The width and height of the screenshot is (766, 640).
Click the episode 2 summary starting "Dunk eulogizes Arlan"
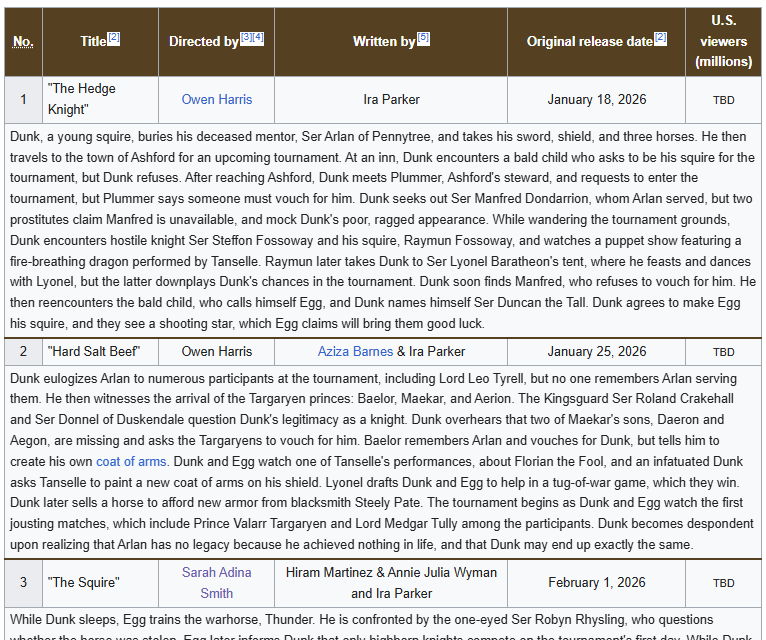click(383, 462)
